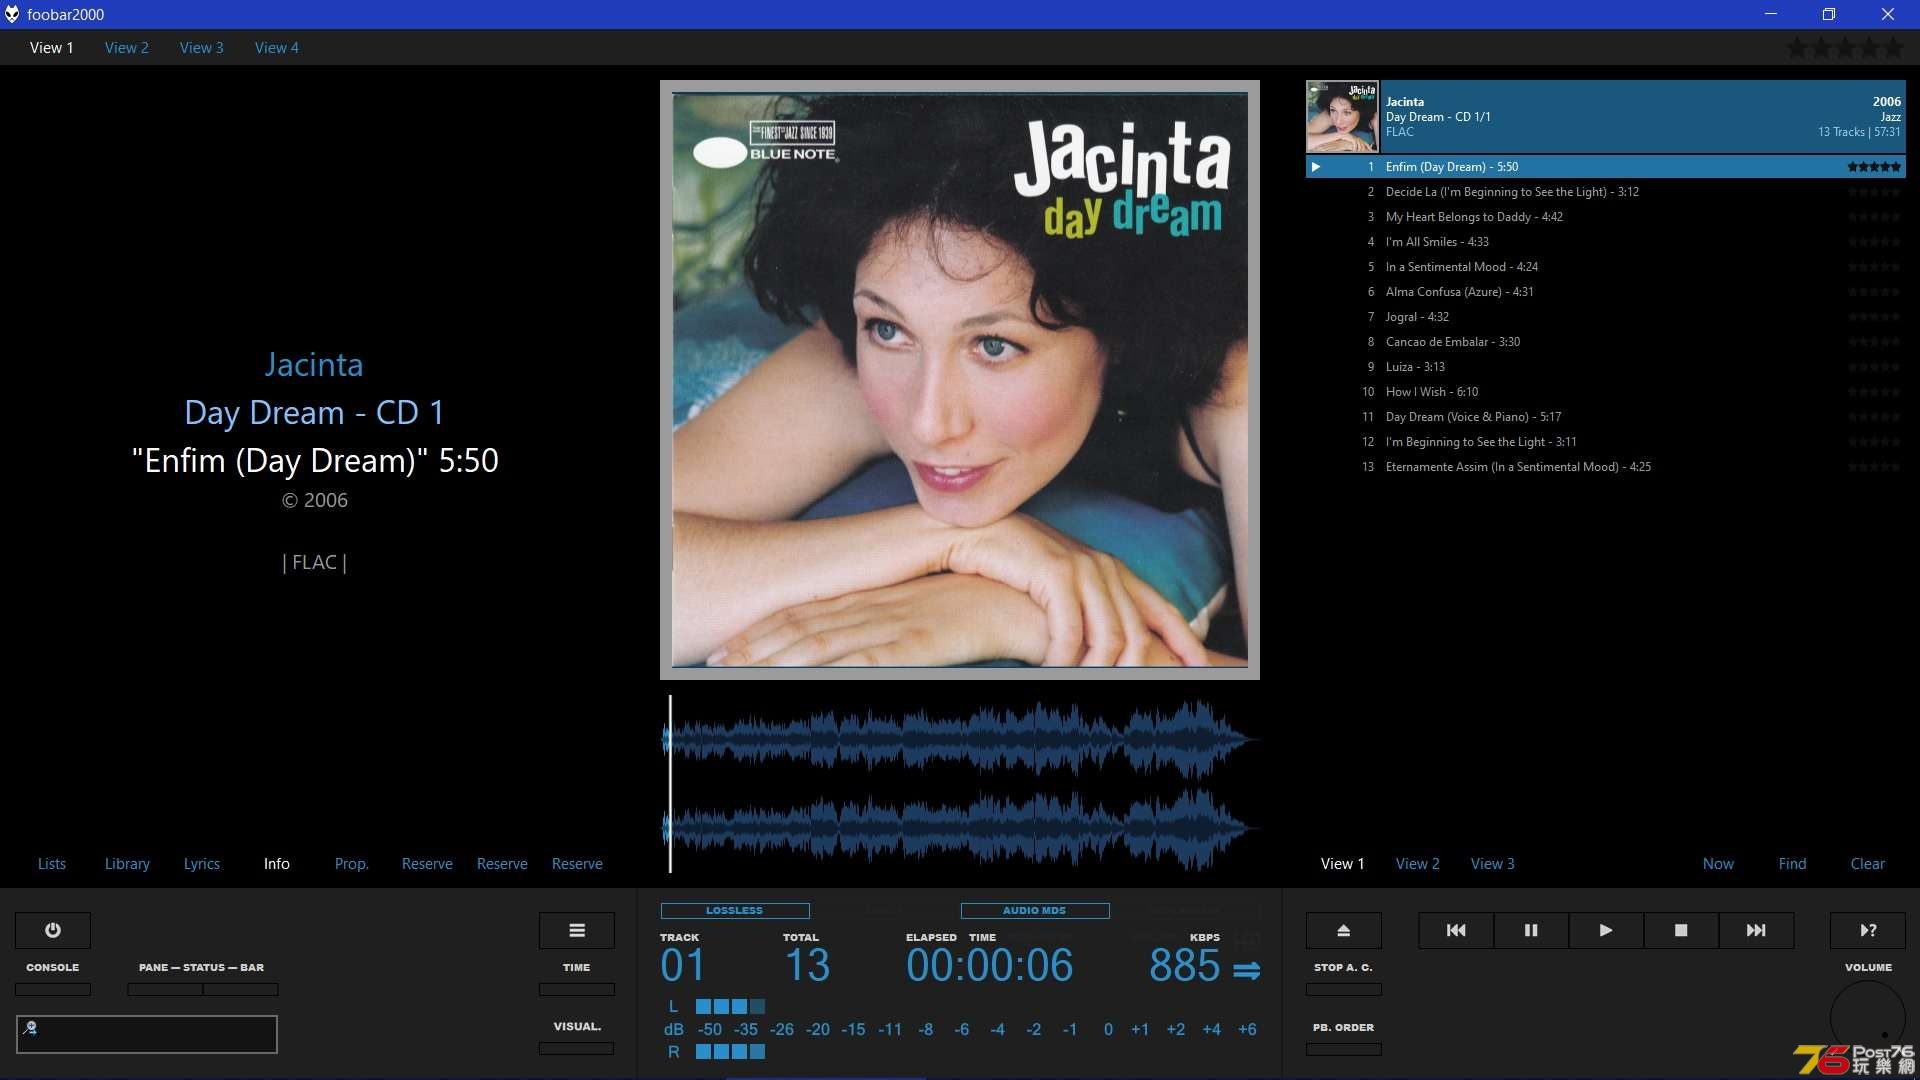The height and width of the screenshot is (1080, 1920).
Task: Select the Info panel tab
Action: point(277,863)
